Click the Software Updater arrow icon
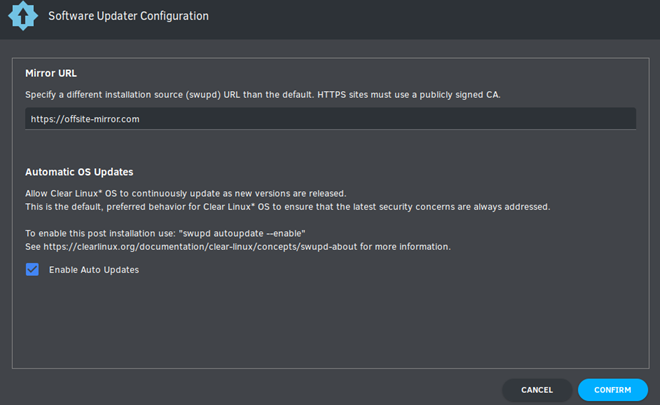Screen dimensions: 660x405 coord(23,16)
